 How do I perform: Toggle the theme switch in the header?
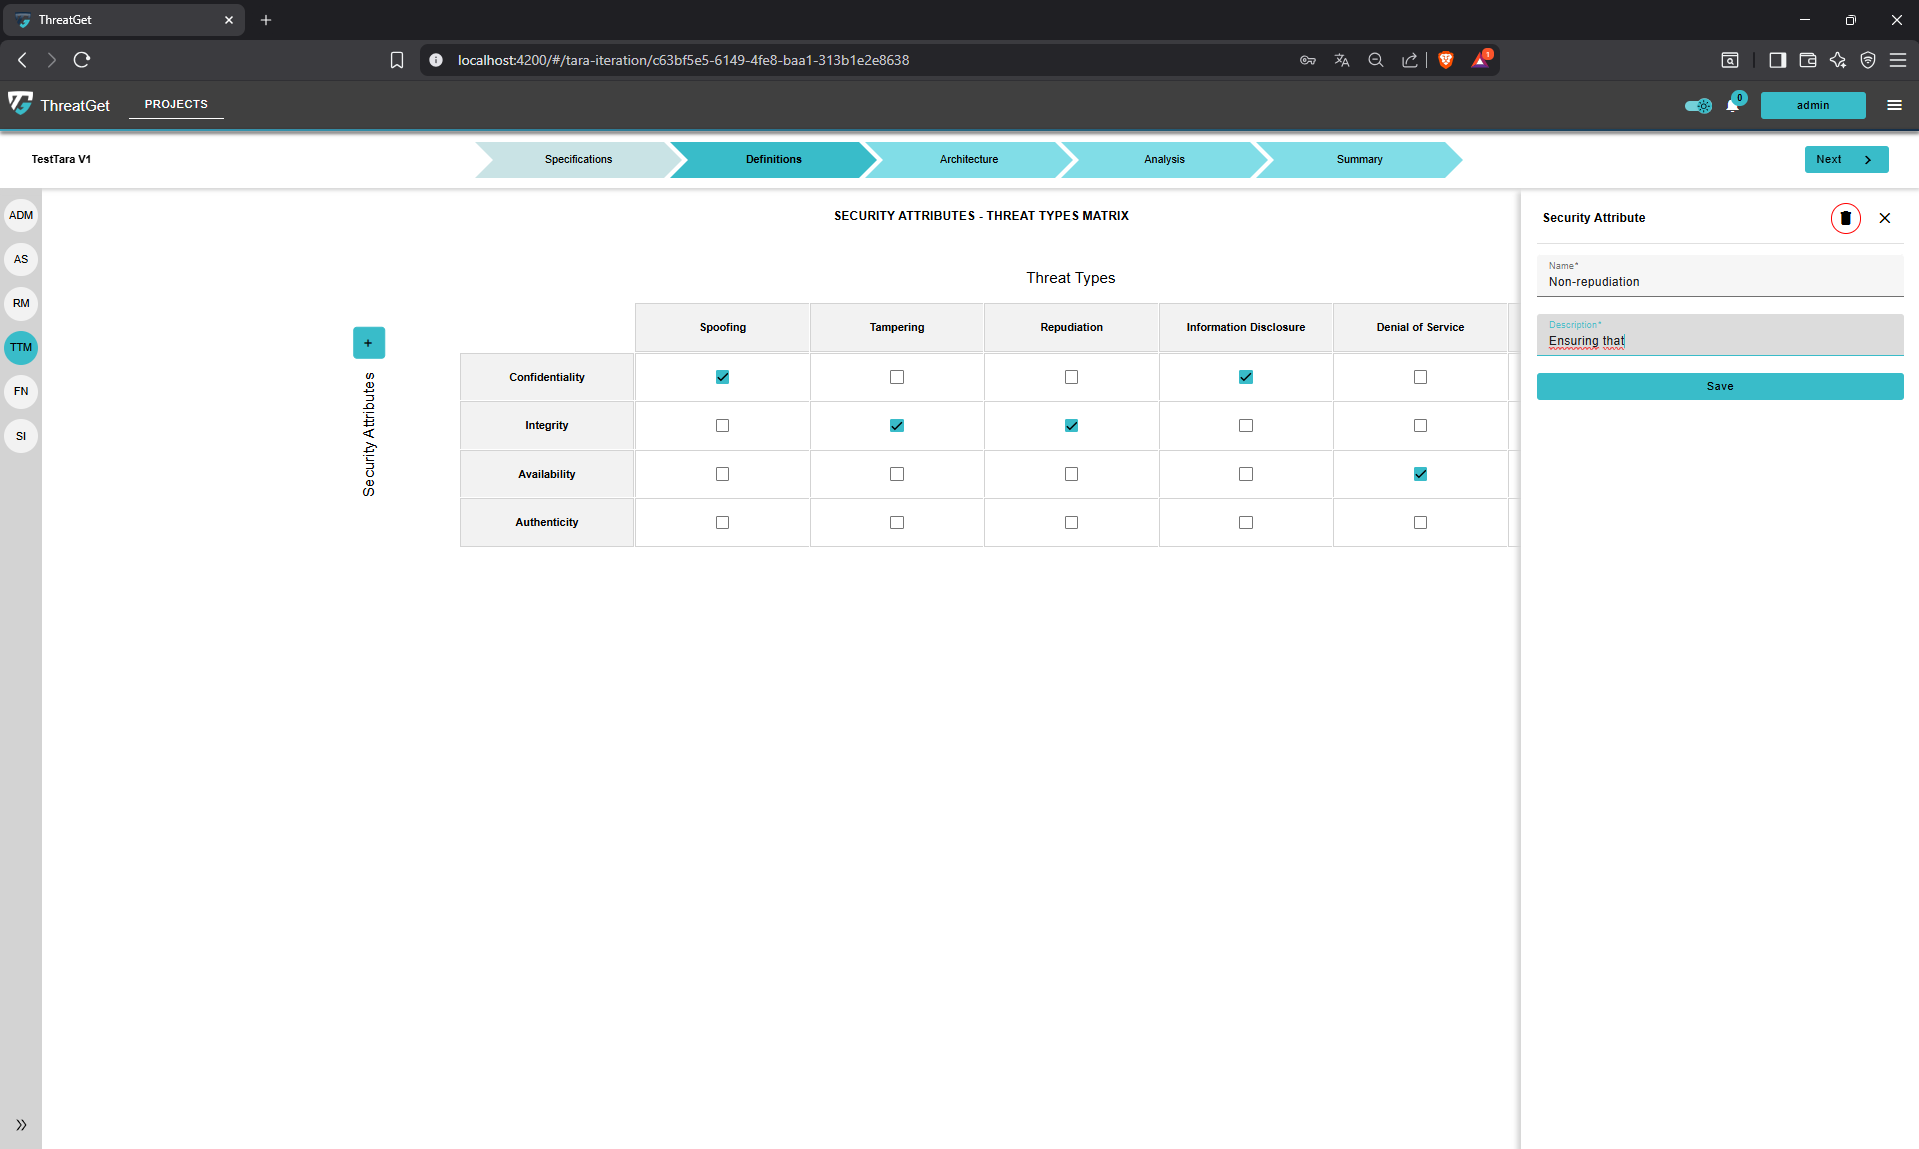point(1697,105)
